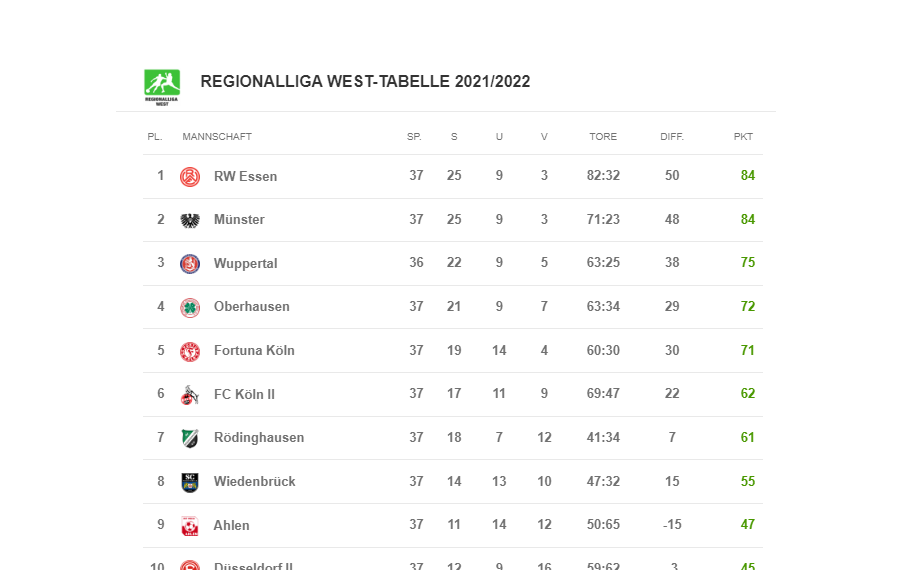Click the TORE goals column header
The width and height of the screenshot is (917, 570).
coord(603,137)
